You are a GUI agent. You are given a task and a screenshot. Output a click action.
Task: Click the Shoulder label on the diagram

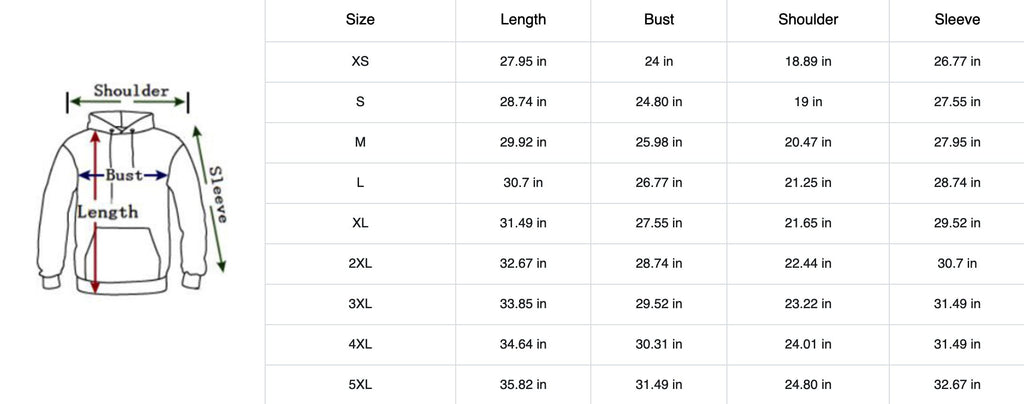(x=131, y=91)
